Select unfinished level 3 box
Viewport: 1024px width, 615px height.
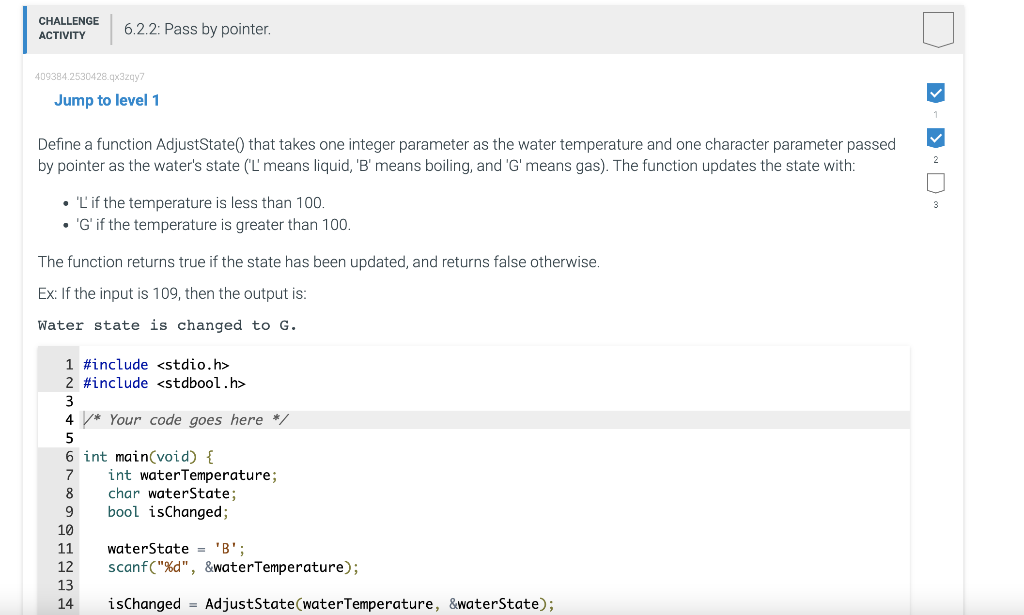(935, 183)
